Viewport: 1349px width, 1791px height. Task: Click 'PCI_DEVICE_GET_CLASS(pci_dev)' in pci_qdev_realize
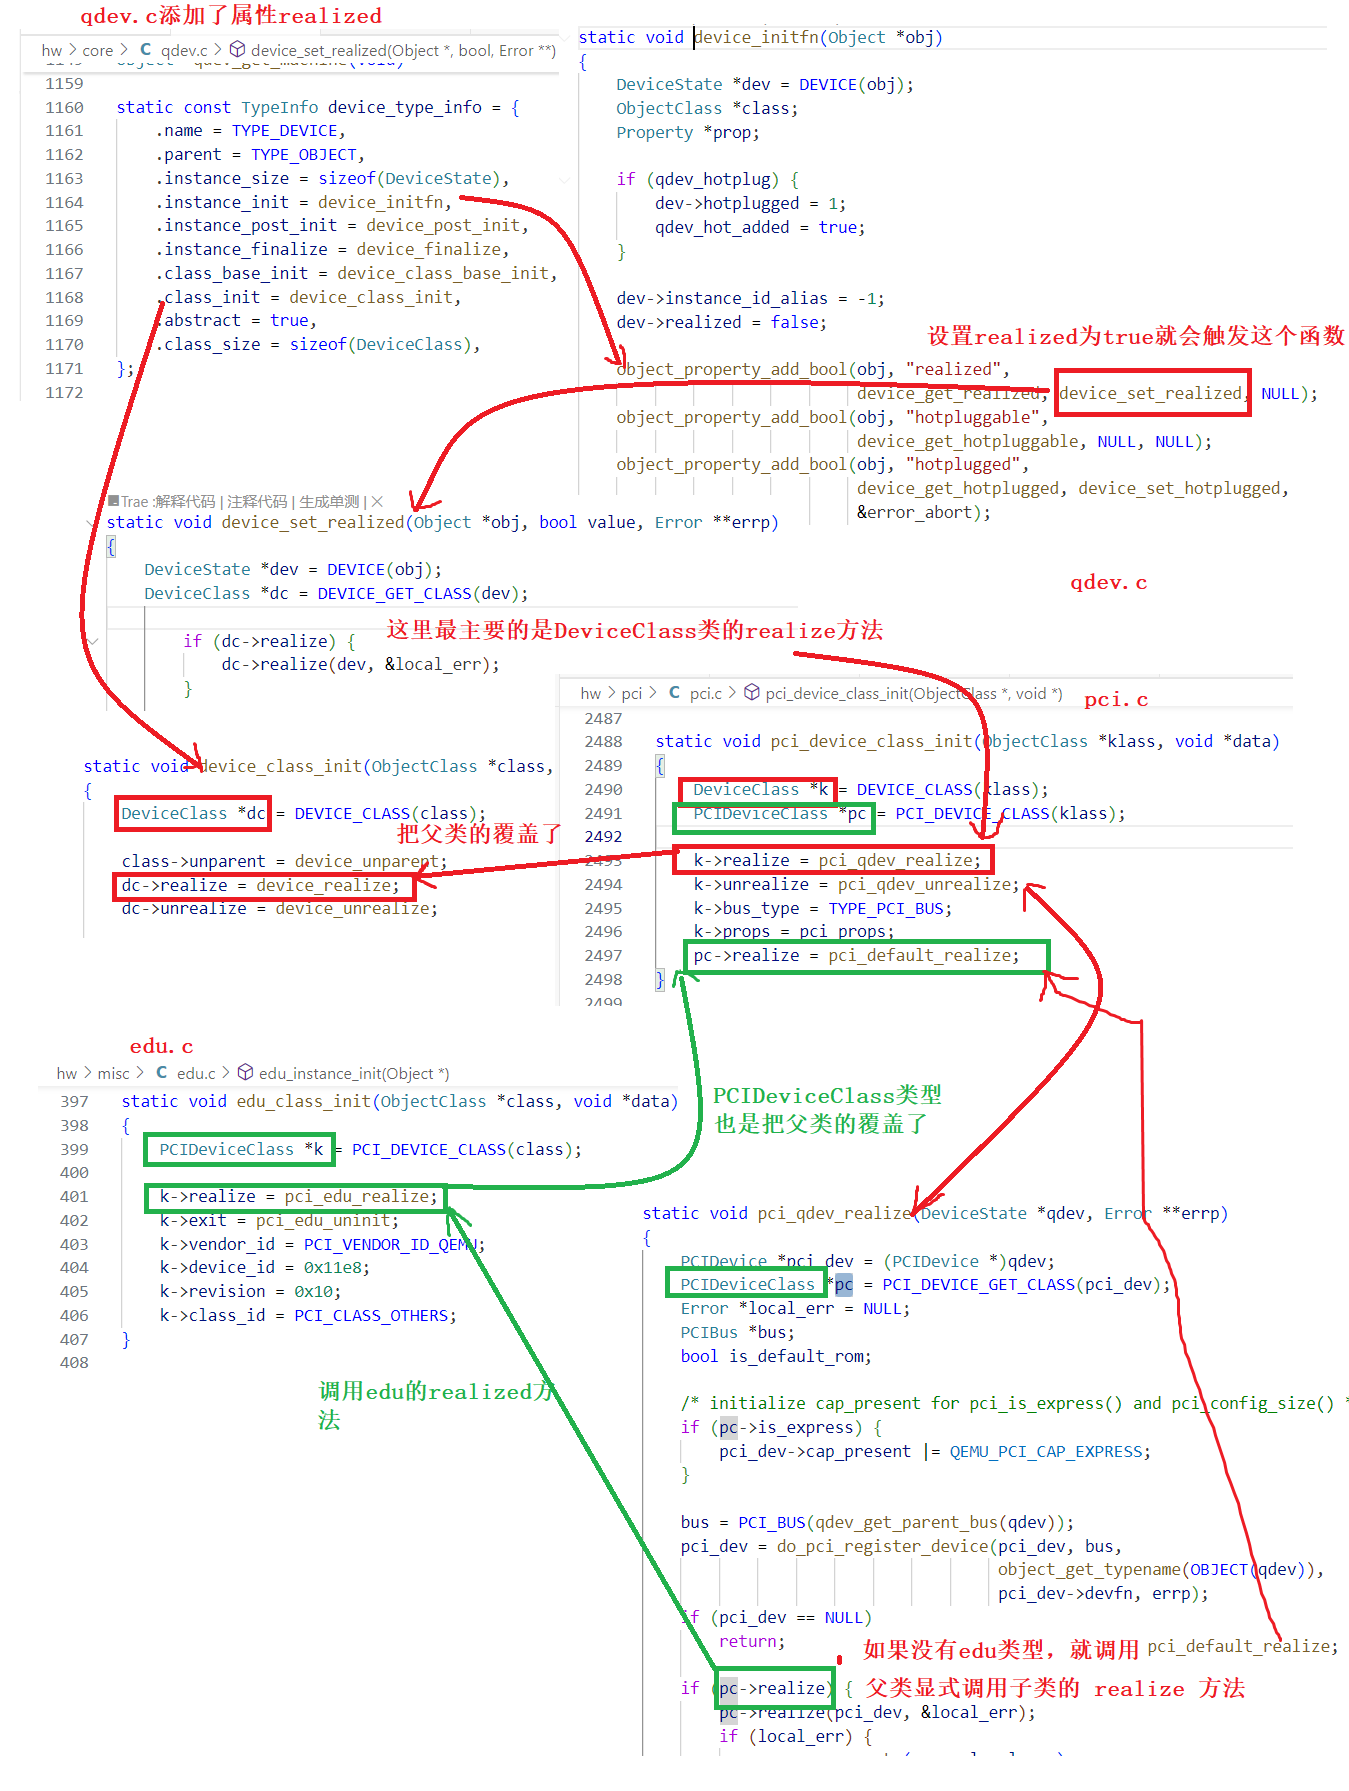(1022, 1284)
